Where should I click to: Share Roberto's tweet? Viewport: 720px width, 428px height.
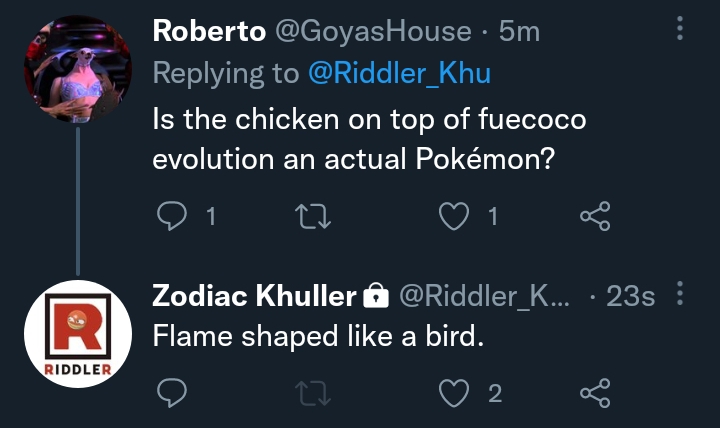click(x=594, y=216)
